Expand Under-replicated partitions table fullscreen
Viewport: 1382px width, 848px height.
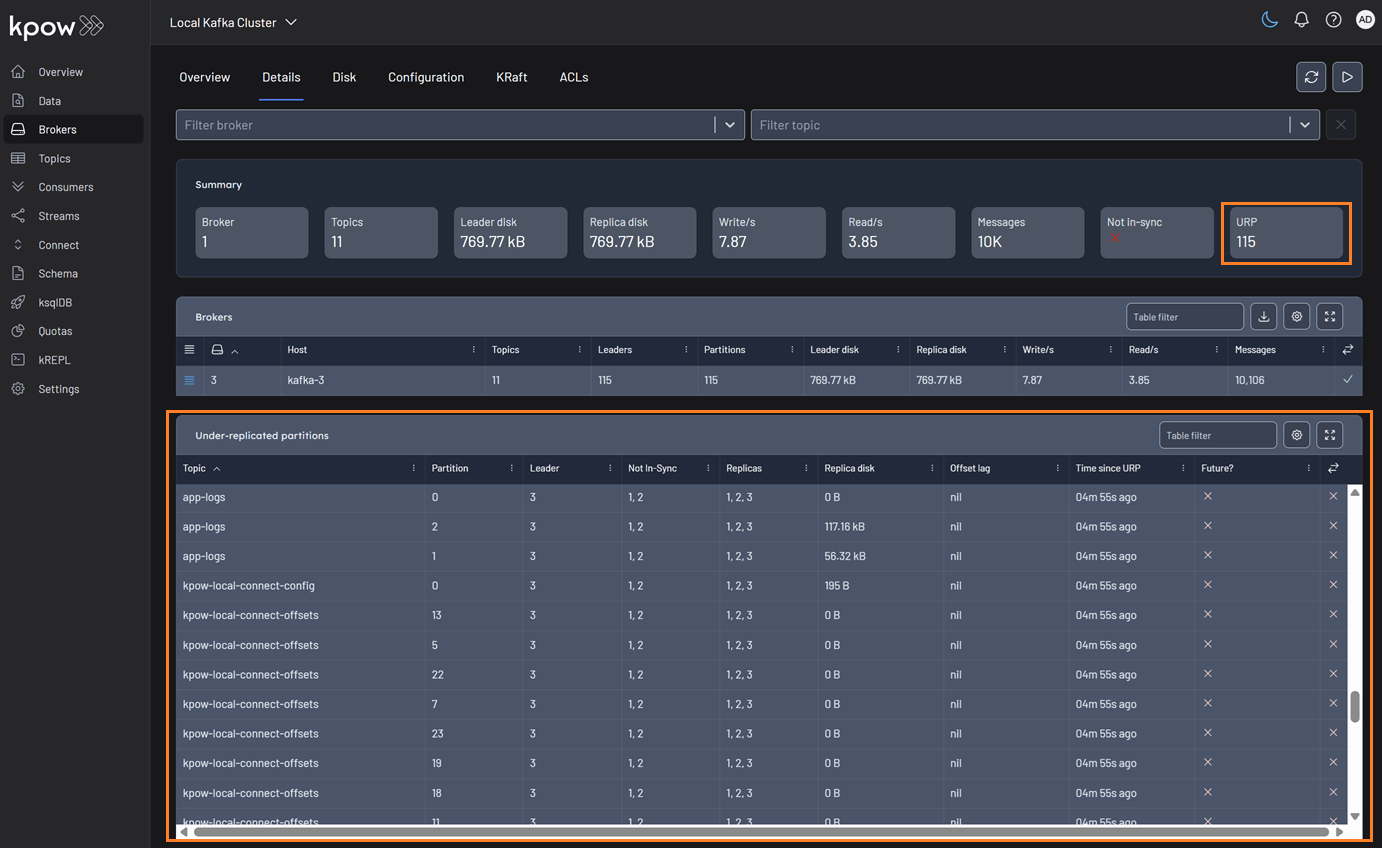1329,435
